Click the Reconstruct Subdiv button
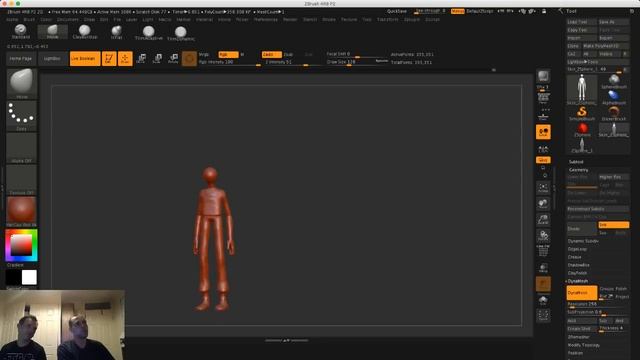This screenshot has height=360, width=640. click(598, 209)
